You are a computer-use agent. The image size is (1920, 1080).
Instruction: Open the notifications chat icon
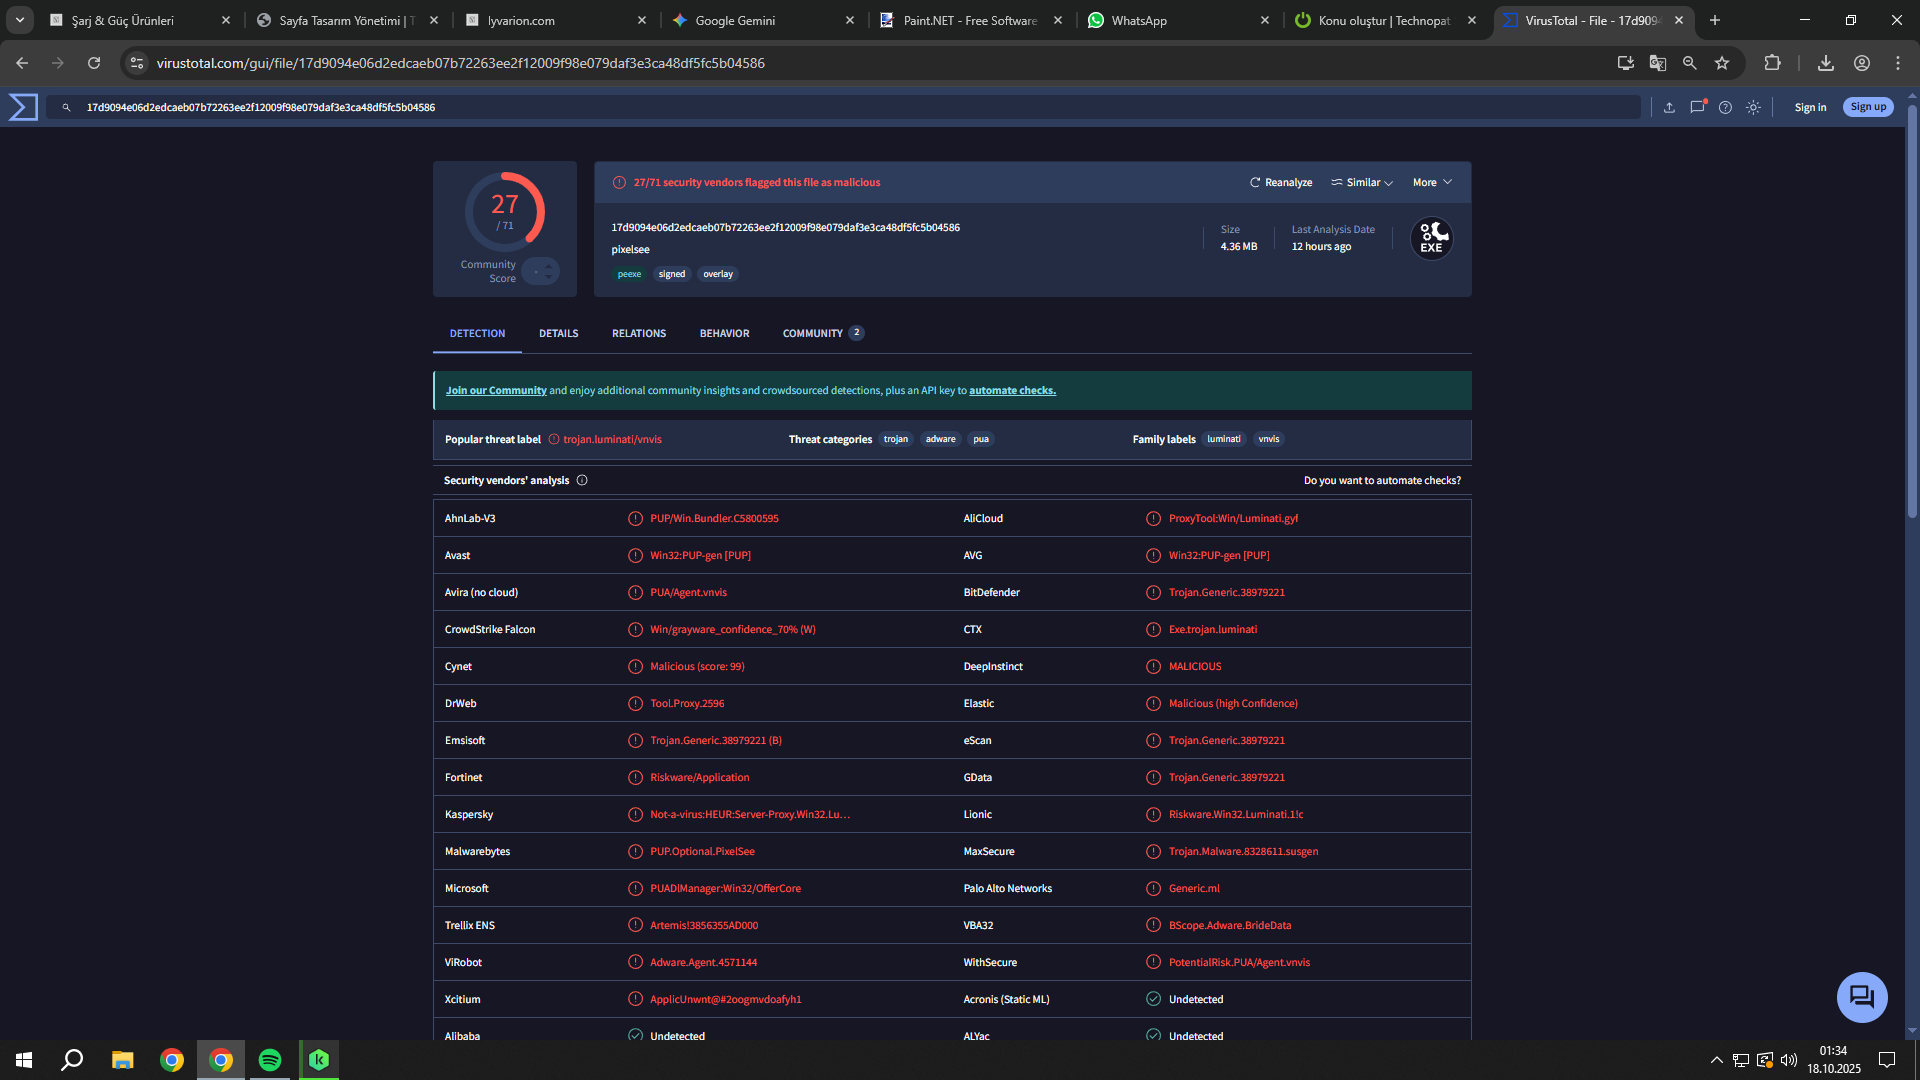[1697, 107]
